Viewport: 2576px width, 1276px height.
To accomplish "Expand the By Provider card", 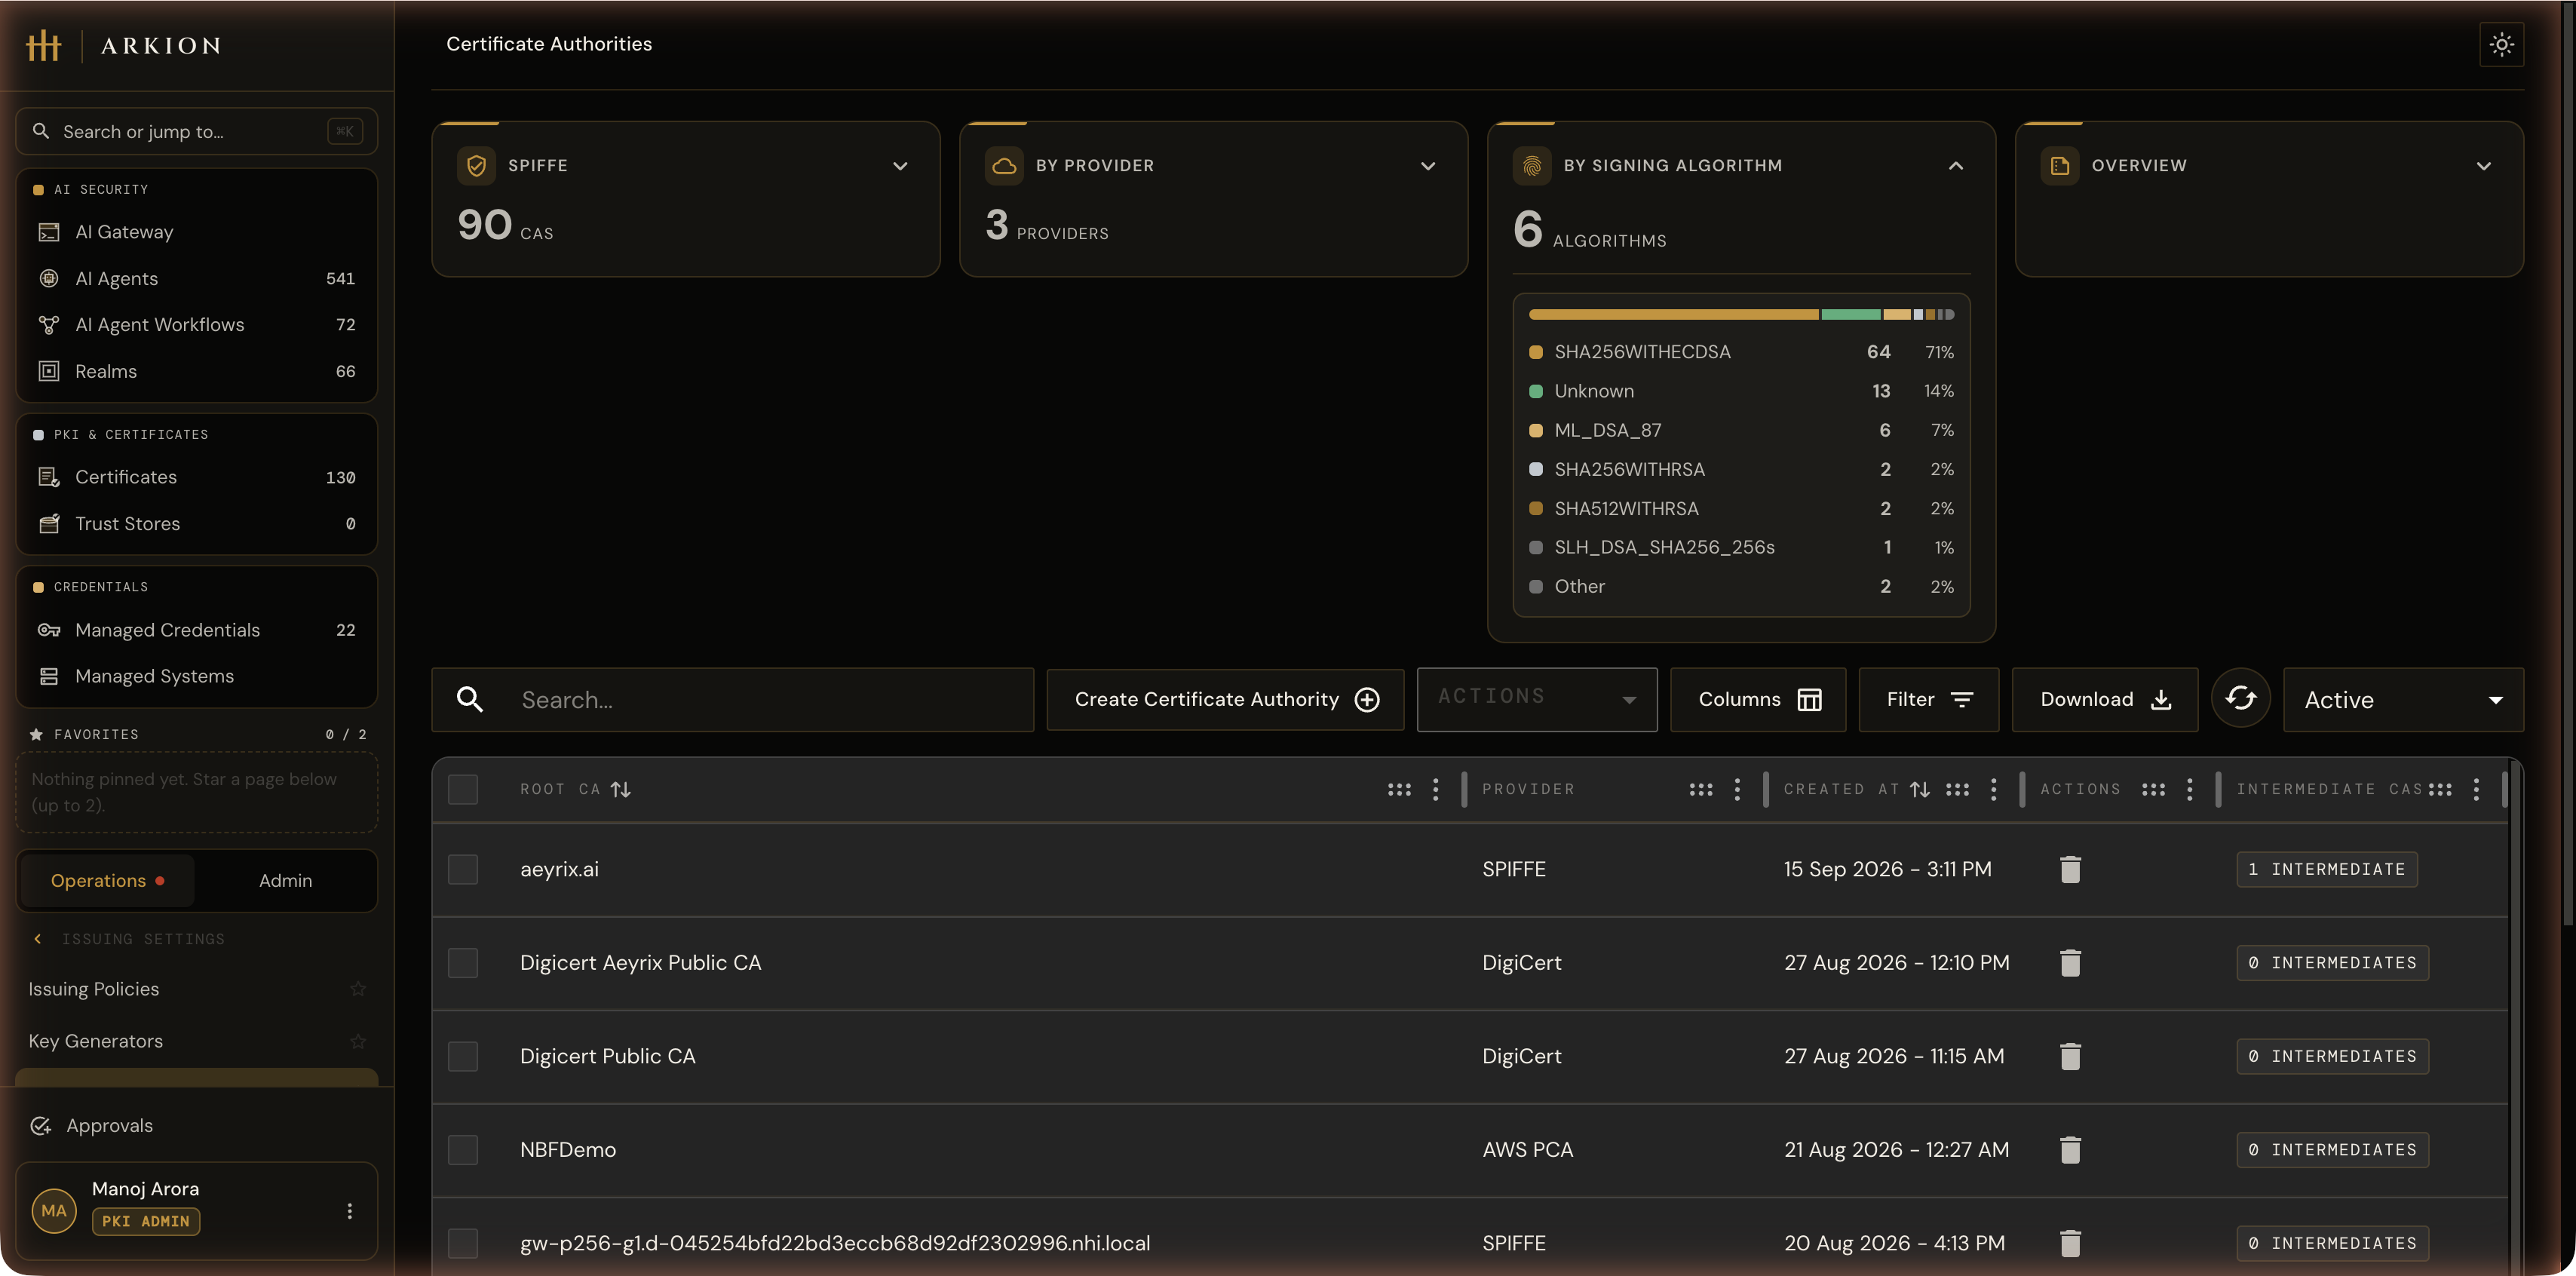I will (x=1428, y=166).
